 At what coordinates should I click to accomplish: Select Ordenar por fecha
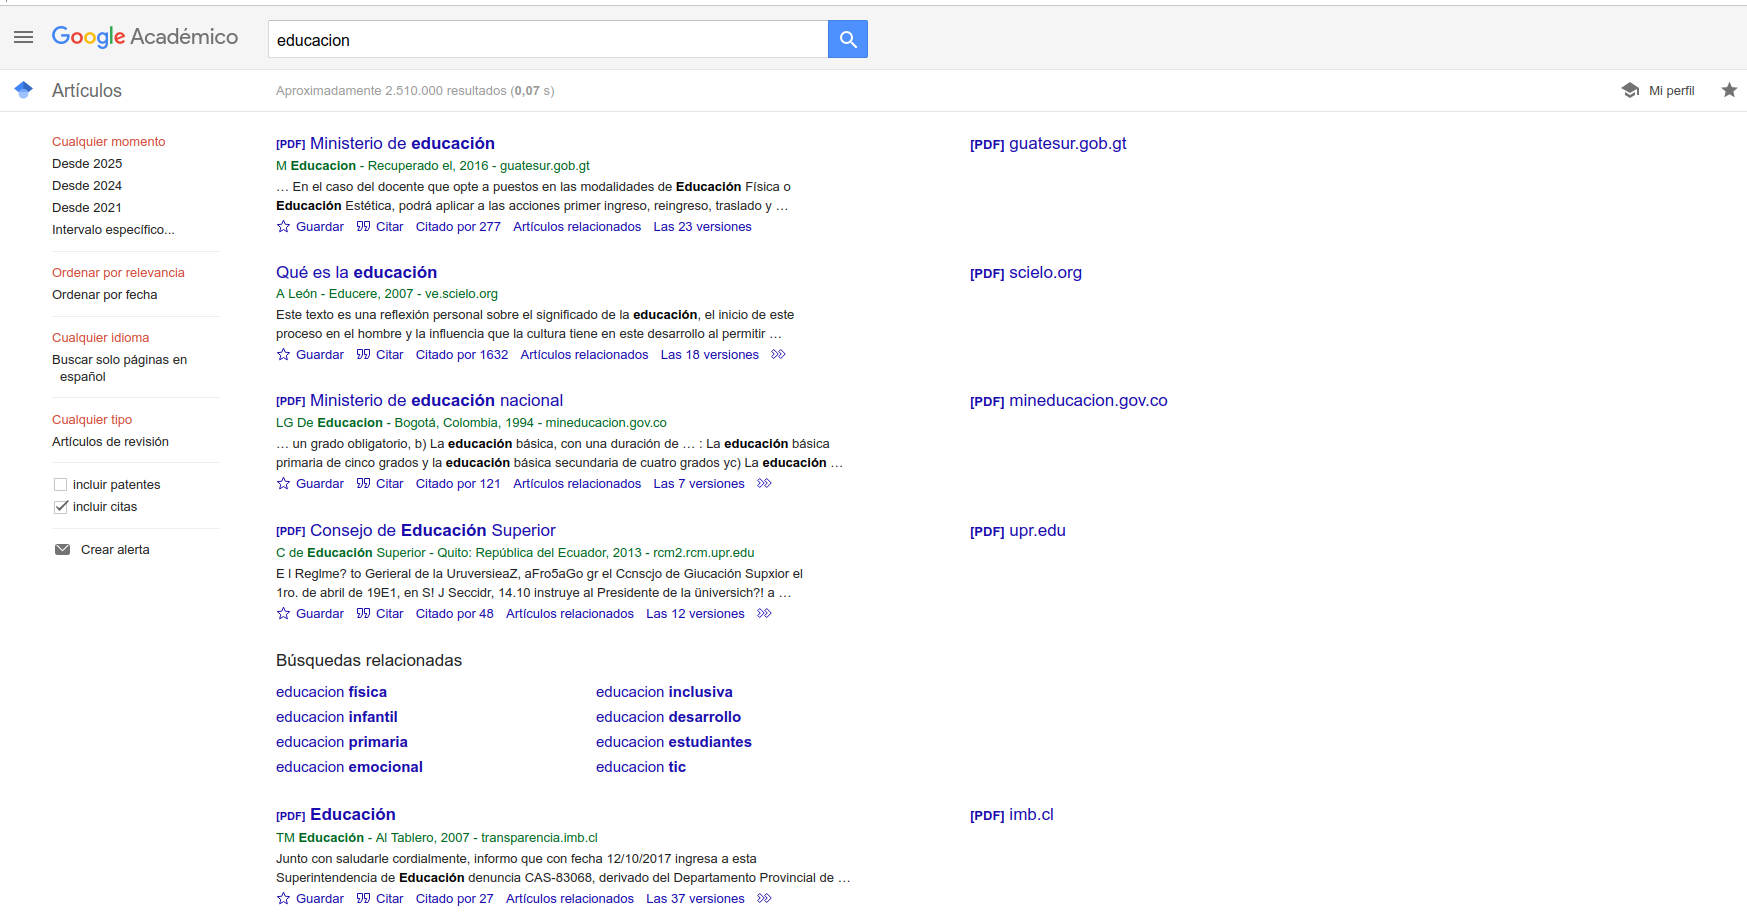pos(104,295)
